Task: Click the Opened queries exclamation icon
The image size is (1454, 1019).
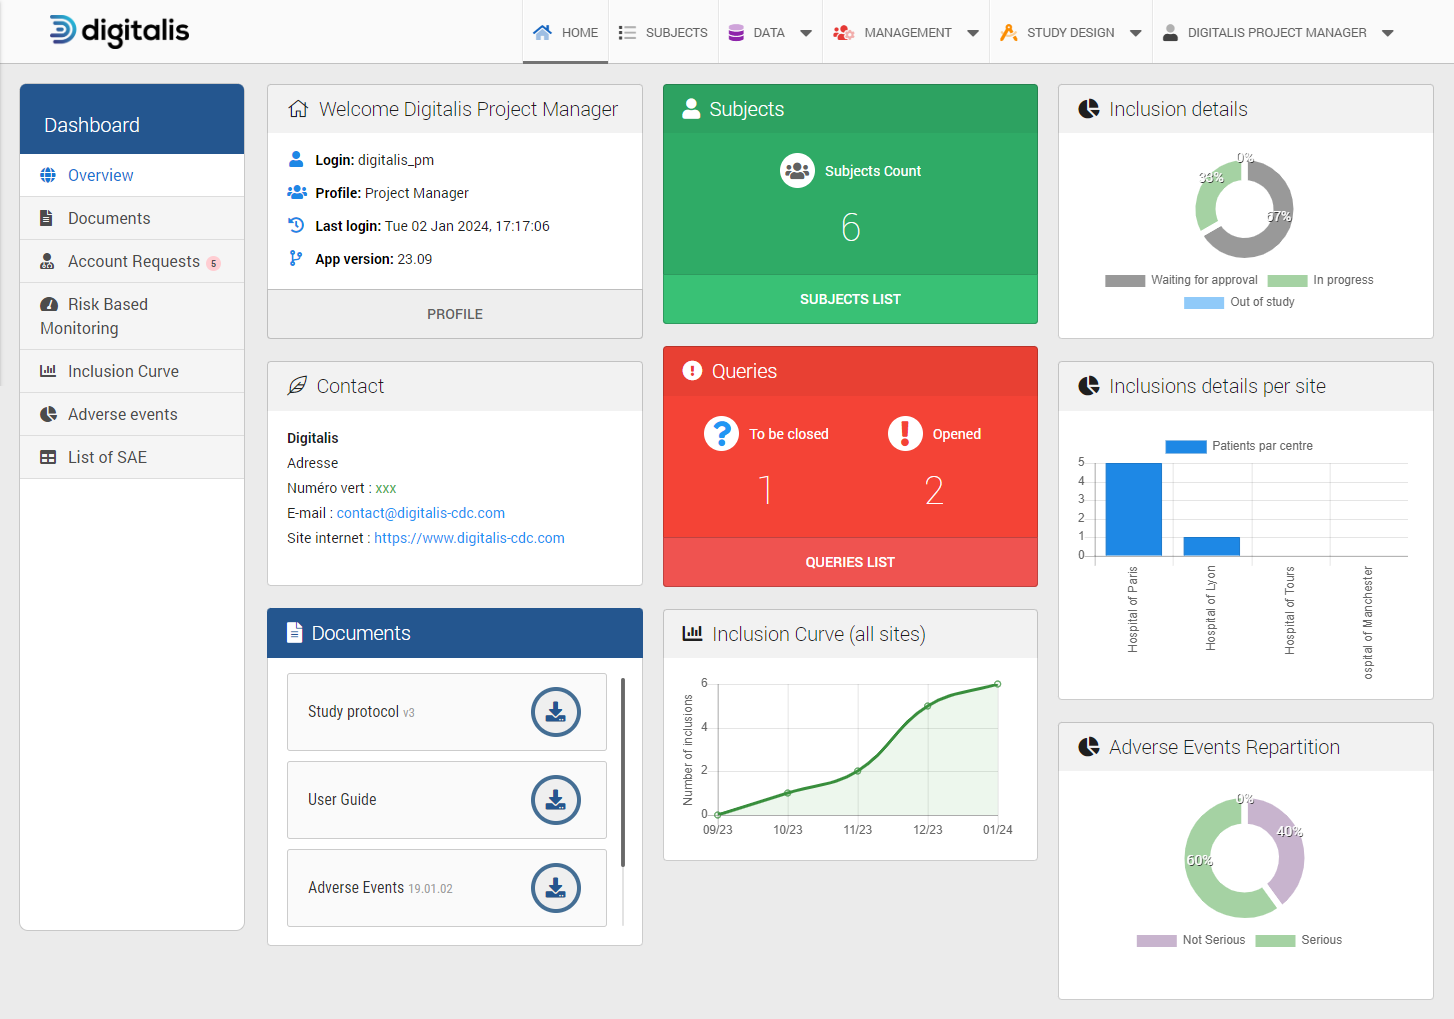Action: (x=905, y=434)
